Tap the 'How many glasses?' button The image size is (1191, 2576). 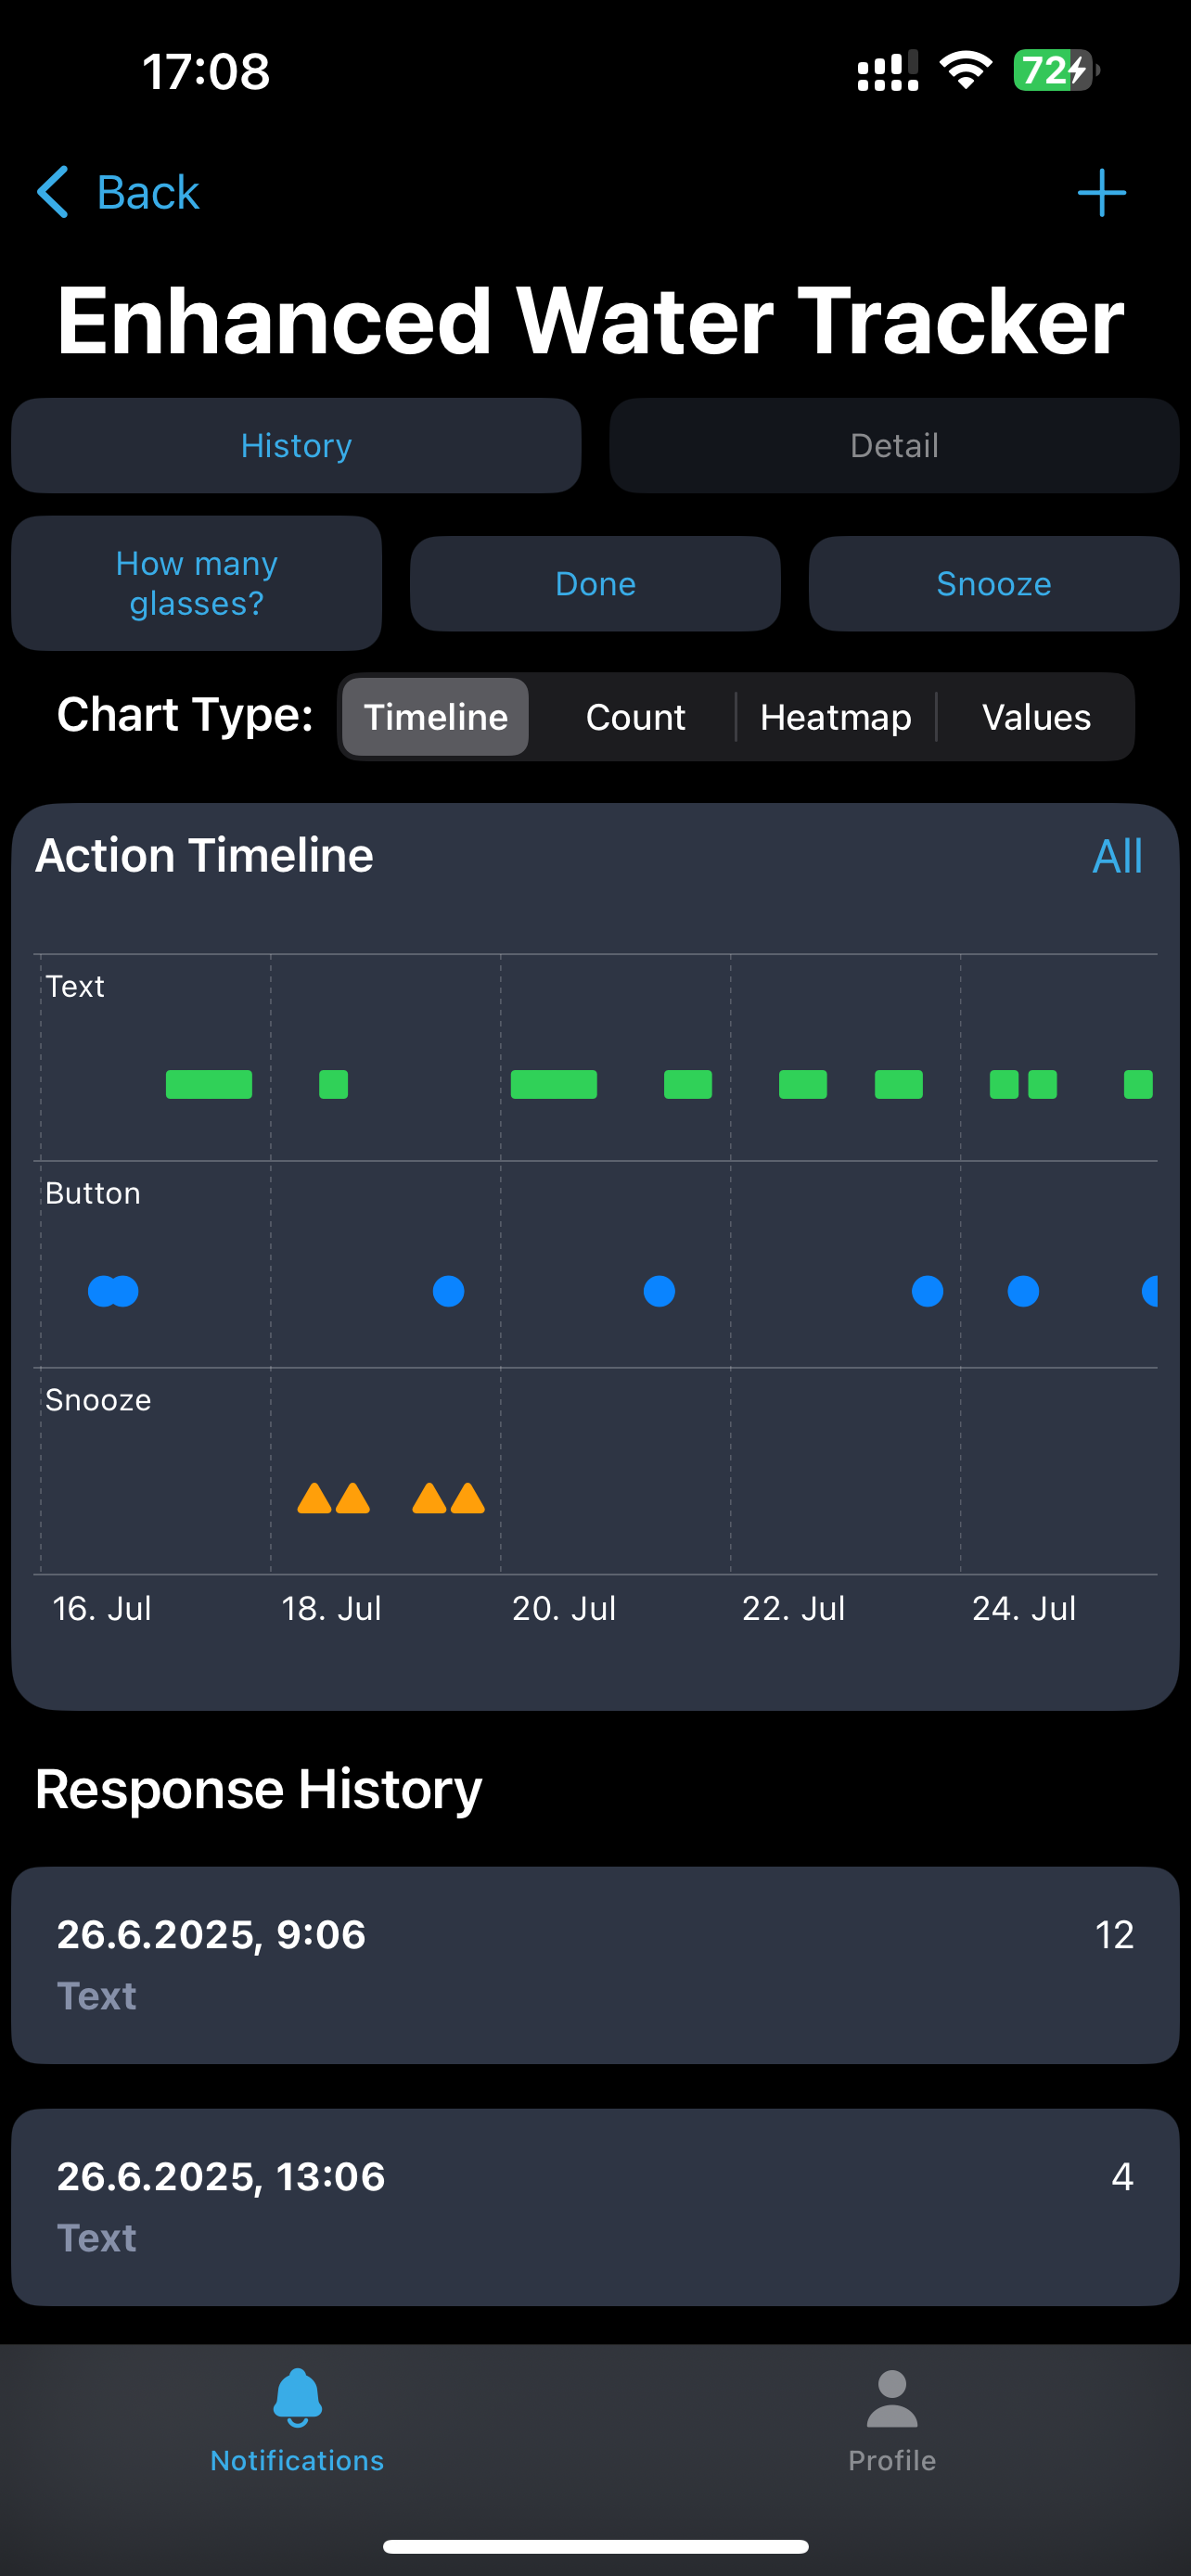tap(196, 583)
